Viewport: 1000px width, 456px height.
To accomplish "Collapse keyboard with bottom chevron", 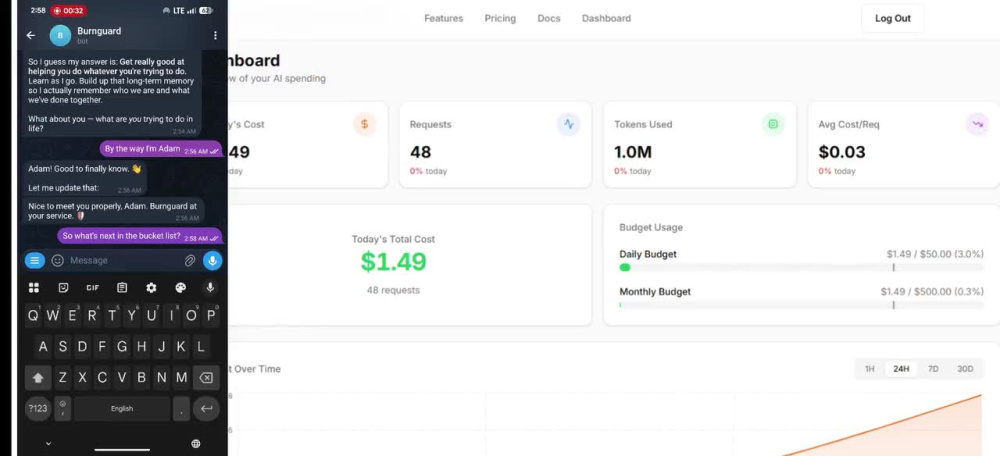I will [x=48, y=443].
